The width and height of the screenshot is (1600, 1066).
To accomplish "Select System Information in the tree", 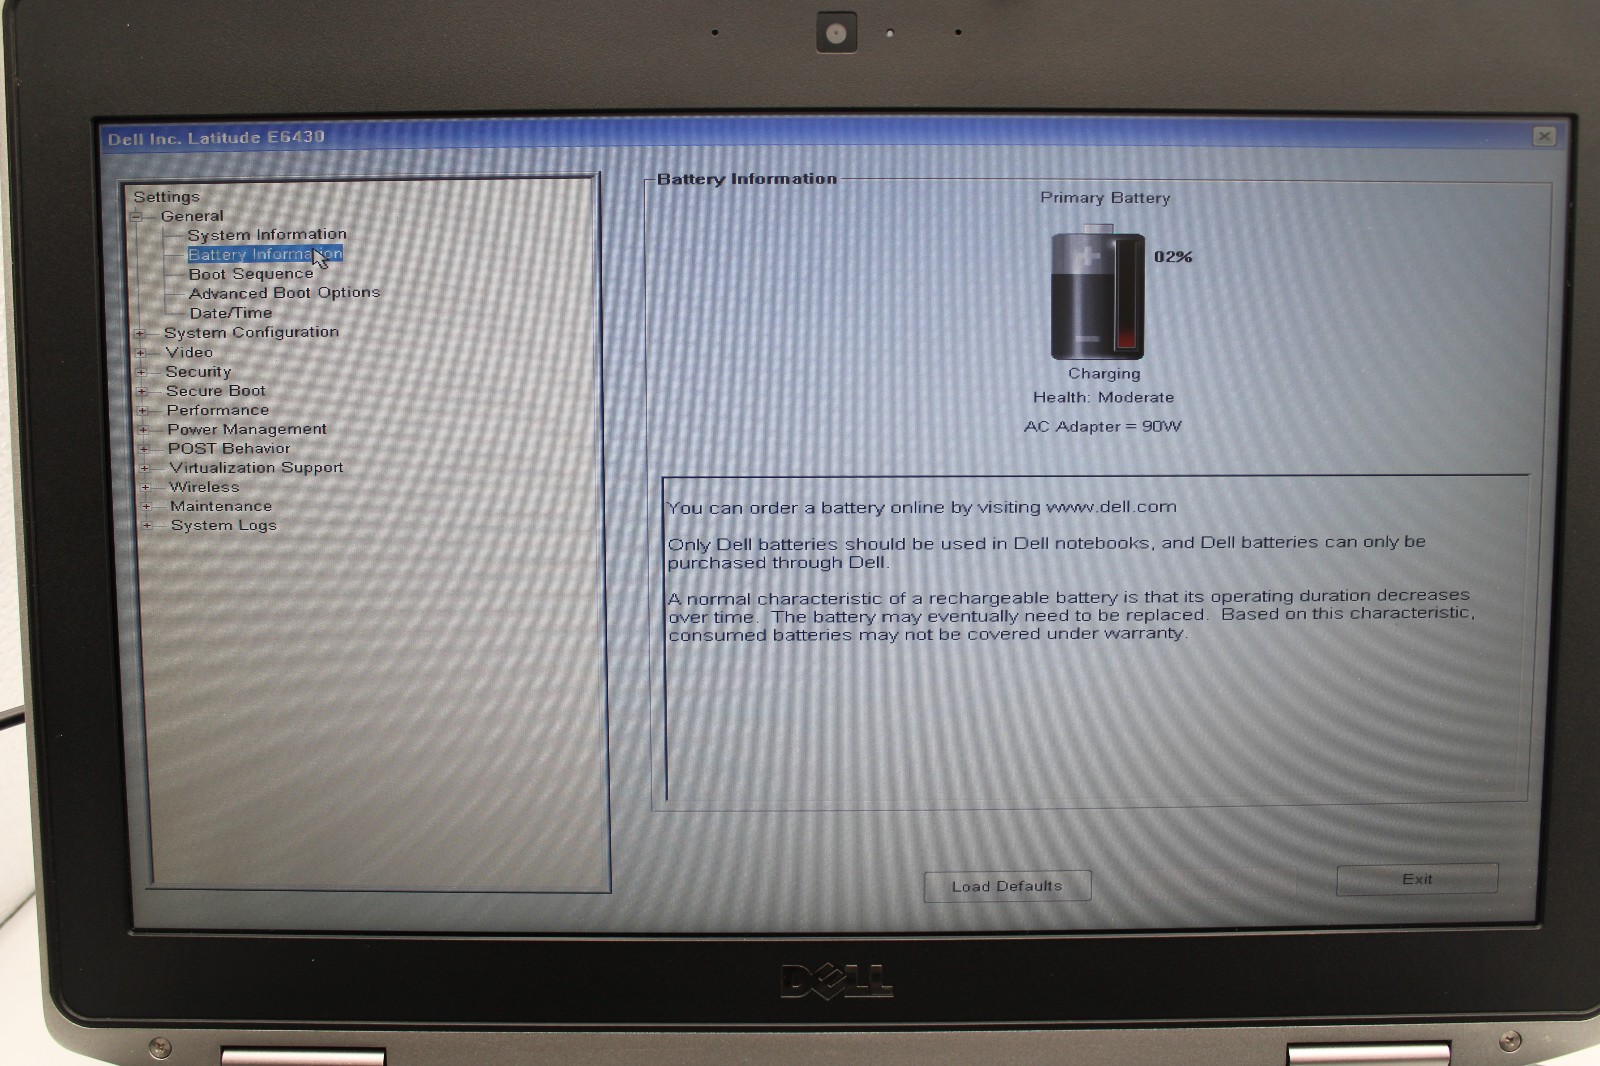I will pos(267,234).
